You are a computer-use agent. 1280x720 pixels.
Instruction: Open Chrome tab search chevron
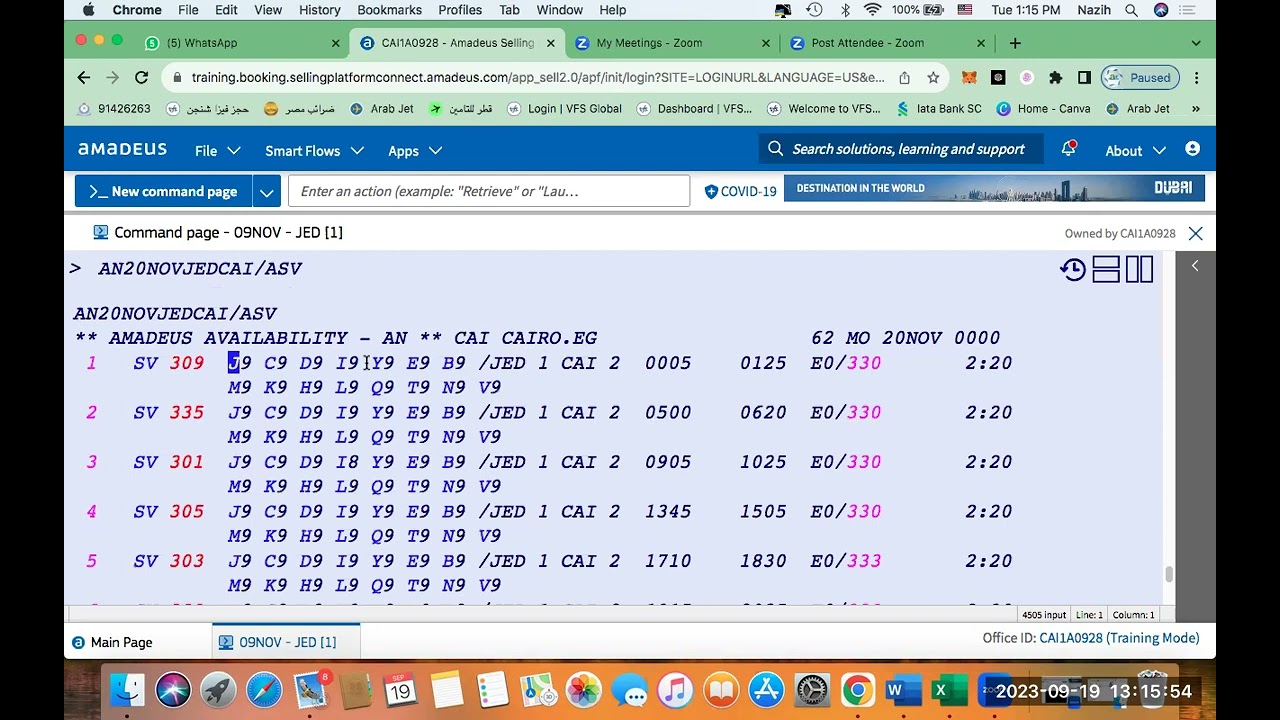[1196, 43]
